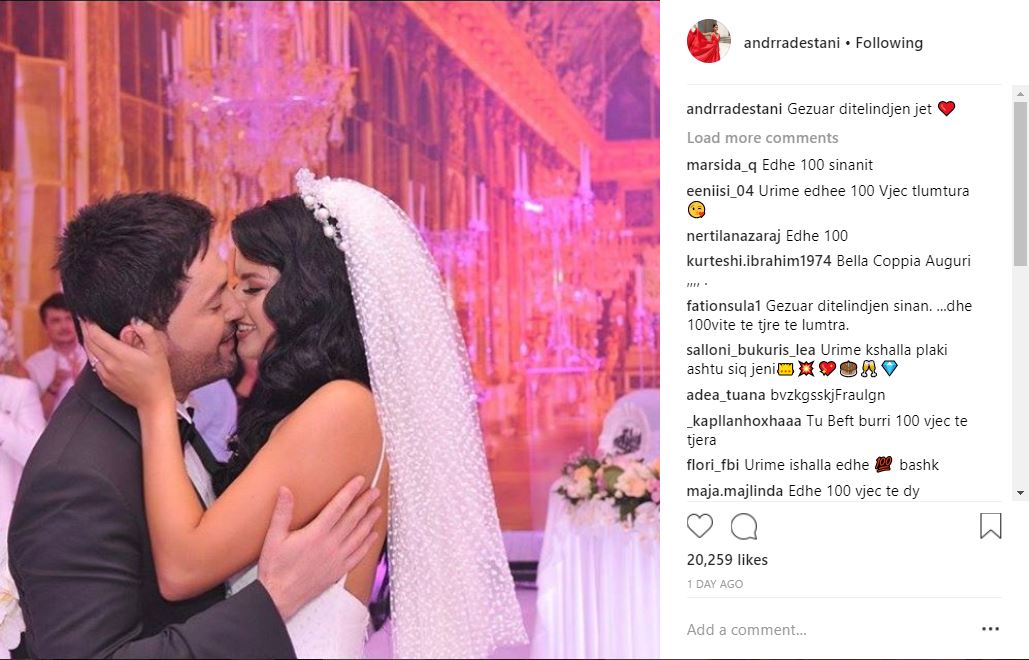Screen dimensions: 1029x660
Task: Click the comments scrollbar thumb
Action: (x=1020, y=184)
